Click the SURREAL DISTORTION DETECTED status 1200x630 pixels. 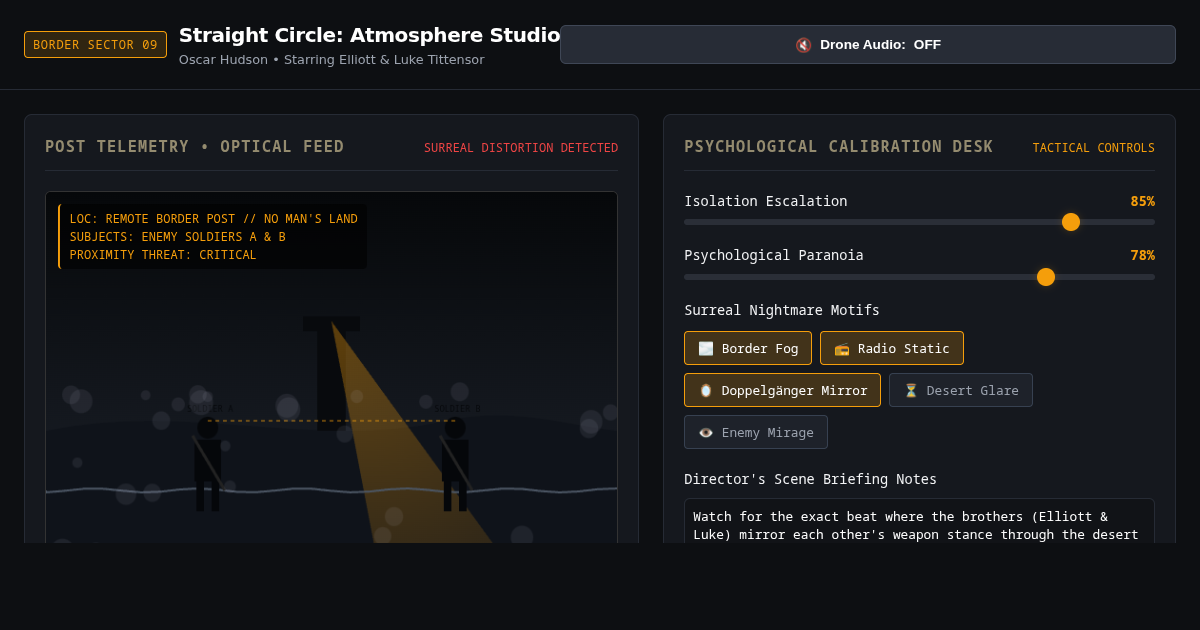[x=521, y=148]
